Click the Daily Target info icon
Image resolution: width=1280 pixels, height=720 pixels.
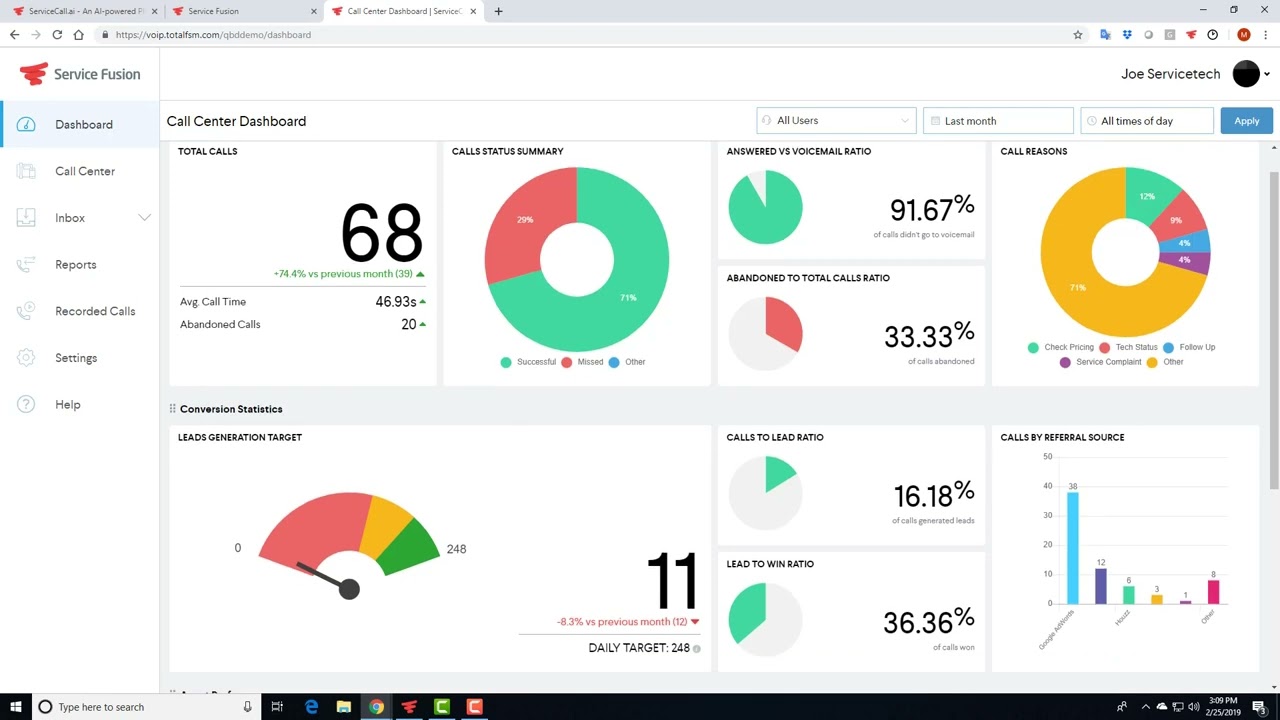point(697,649)
